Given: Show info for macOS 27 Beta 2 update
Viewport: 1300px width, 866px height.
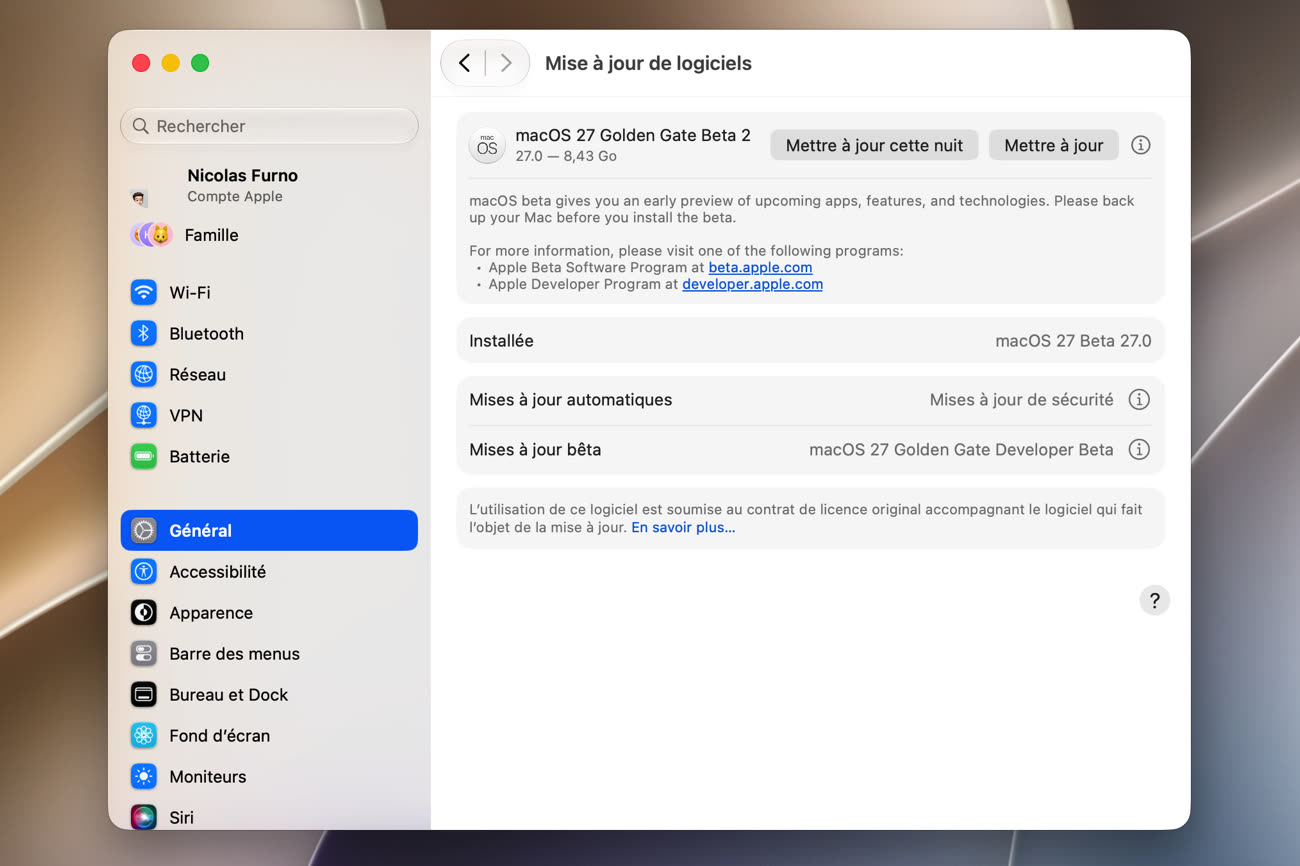Looking at the screenshot, I should [1140, 145].
